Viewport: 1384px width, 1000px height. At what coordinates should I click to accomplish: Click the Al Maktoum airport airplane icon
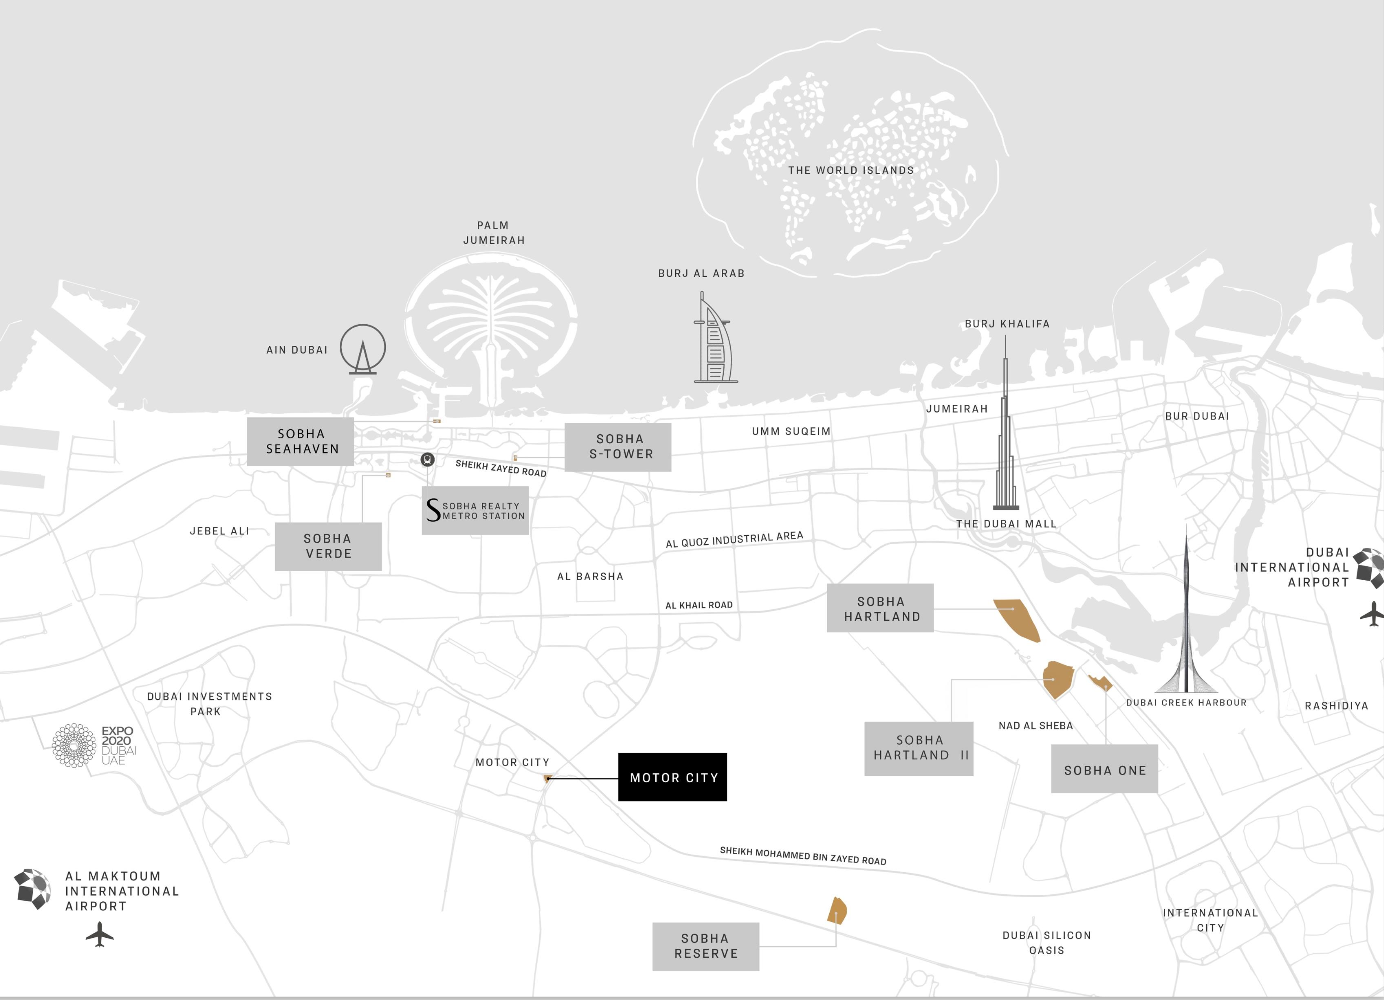point(100,936)
